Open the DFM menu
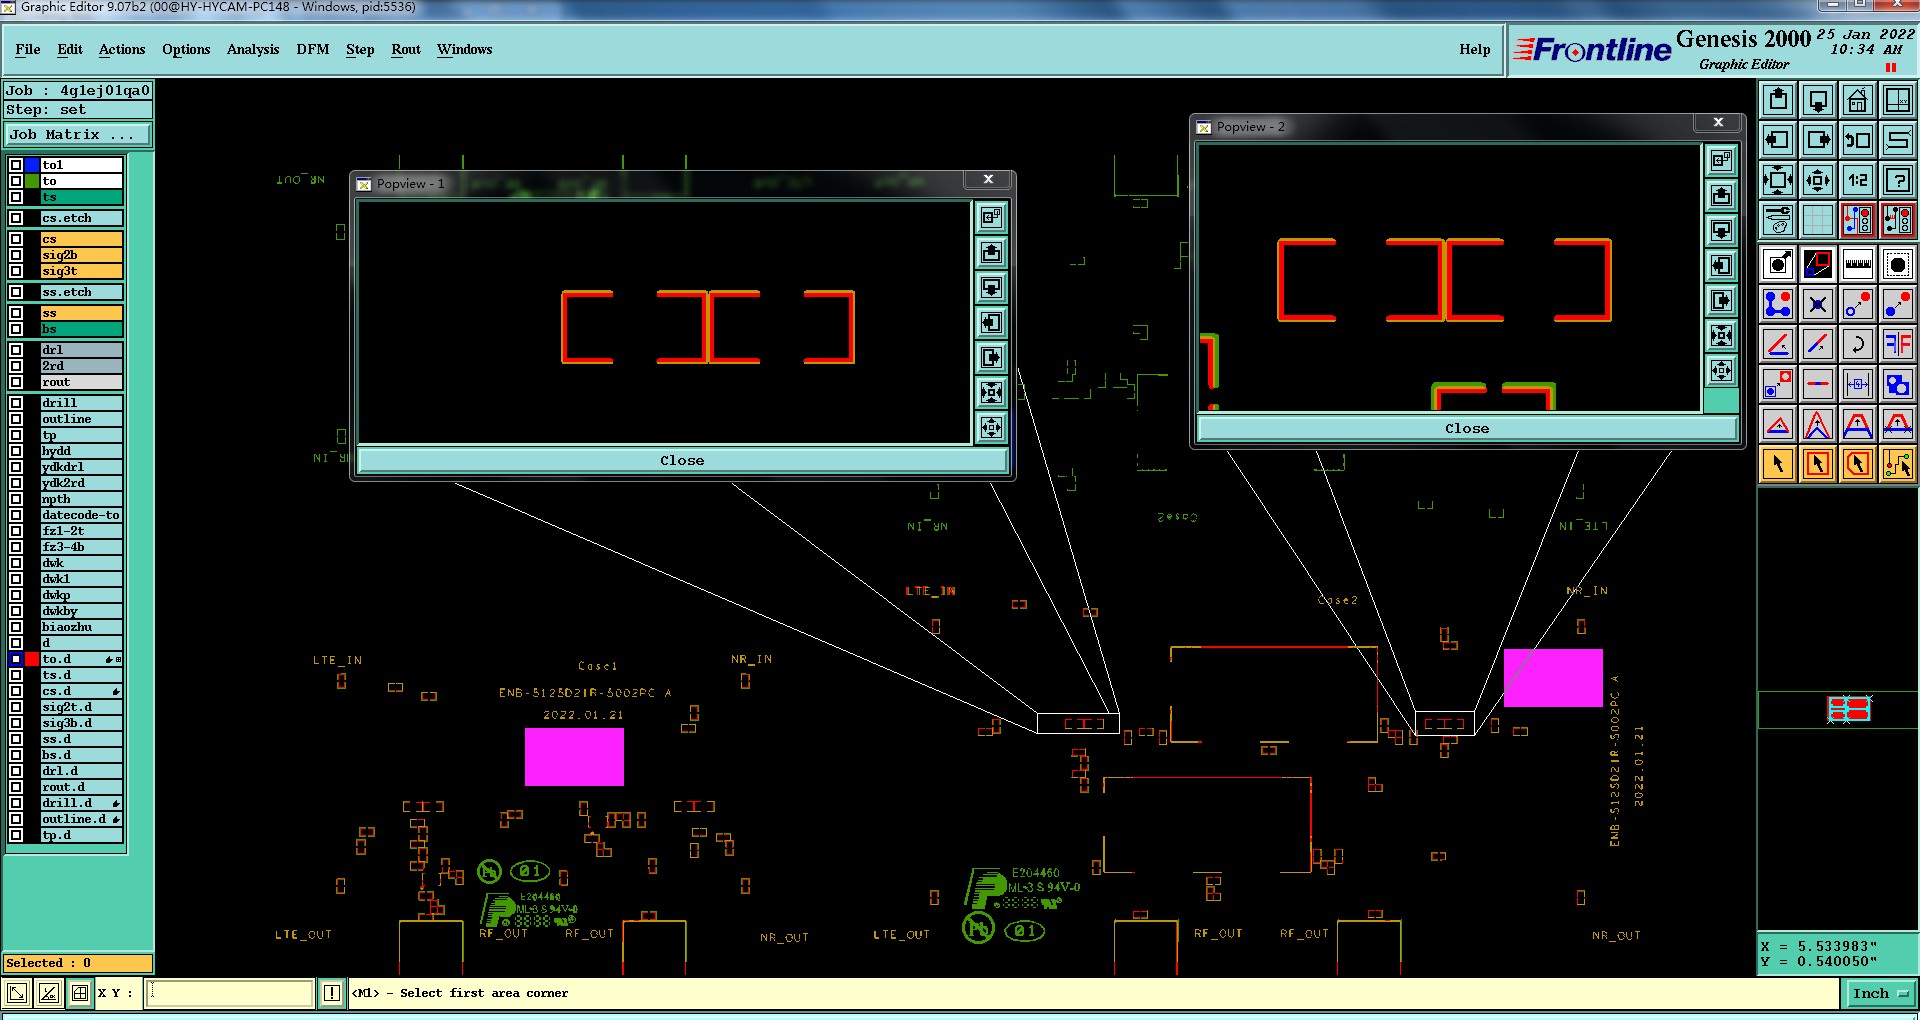This screenshot has height=1020, width=1920. coord(313,49)
